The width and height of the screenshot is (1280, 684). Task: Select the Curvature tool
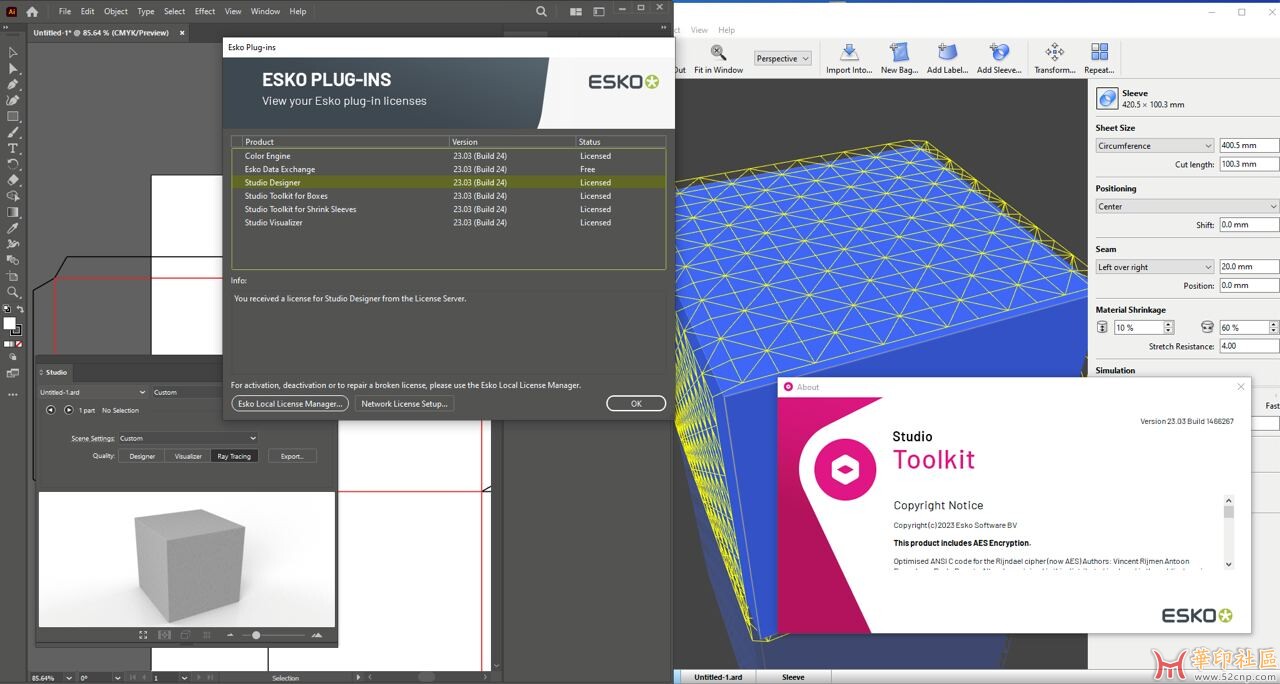point(13,100)
